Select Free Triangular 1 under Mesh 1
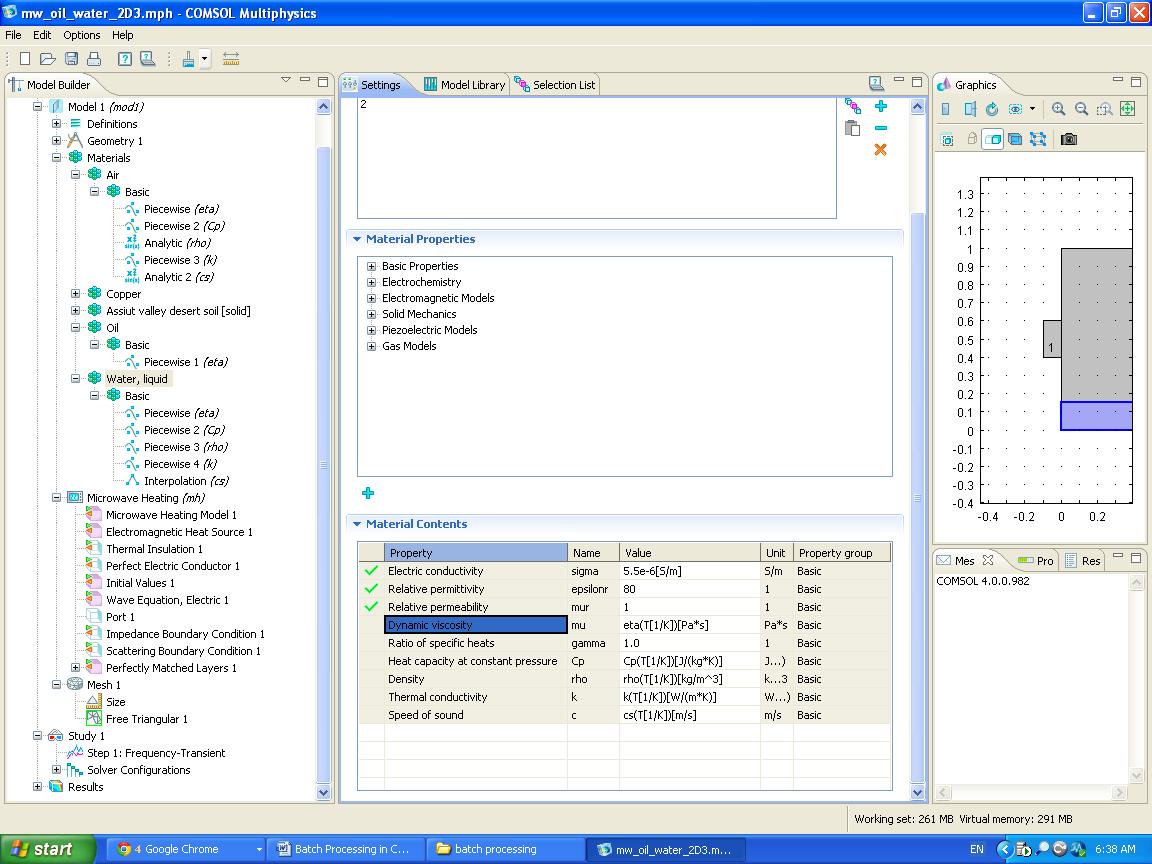 pos(146,719)
